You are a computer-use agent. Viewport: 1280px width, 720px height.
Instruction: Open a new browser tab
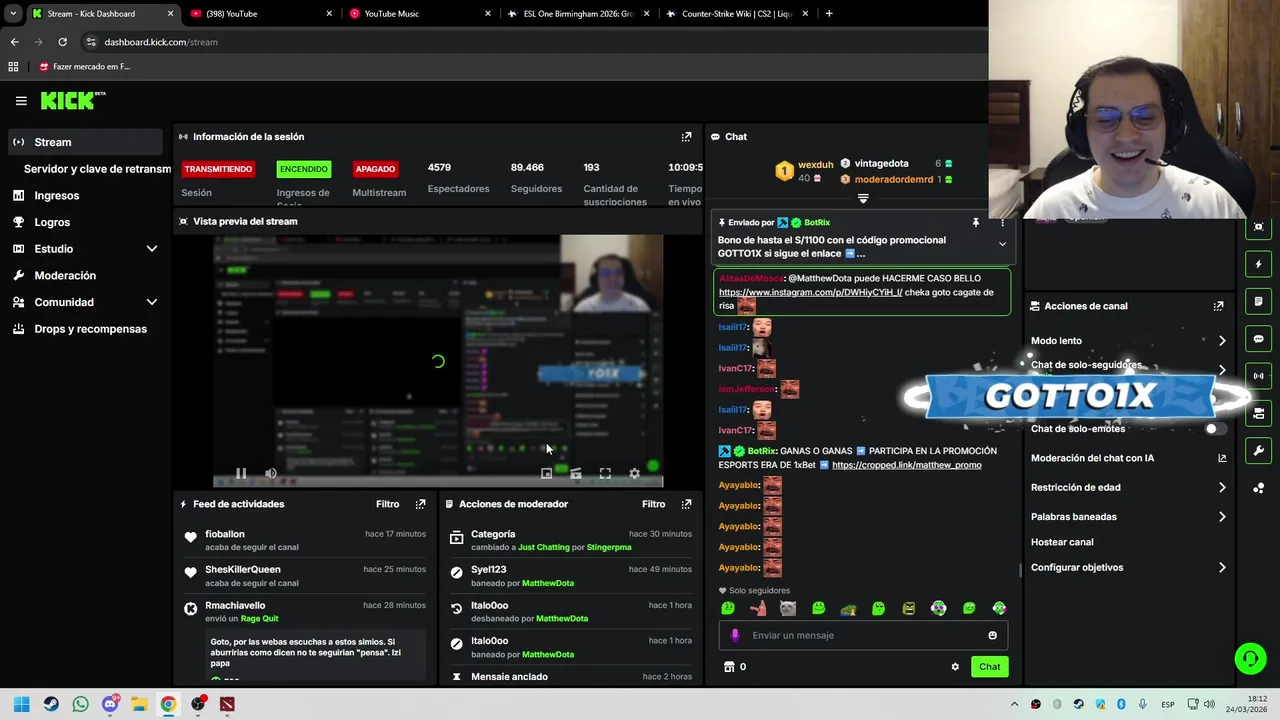point(829,14)
